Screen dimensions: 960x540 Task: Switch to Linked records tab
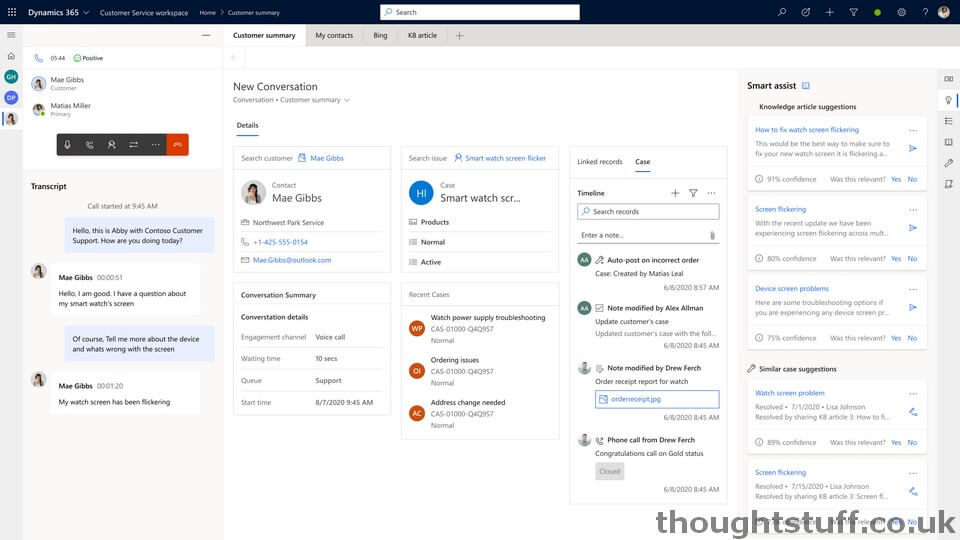click(x=599, y=162)
